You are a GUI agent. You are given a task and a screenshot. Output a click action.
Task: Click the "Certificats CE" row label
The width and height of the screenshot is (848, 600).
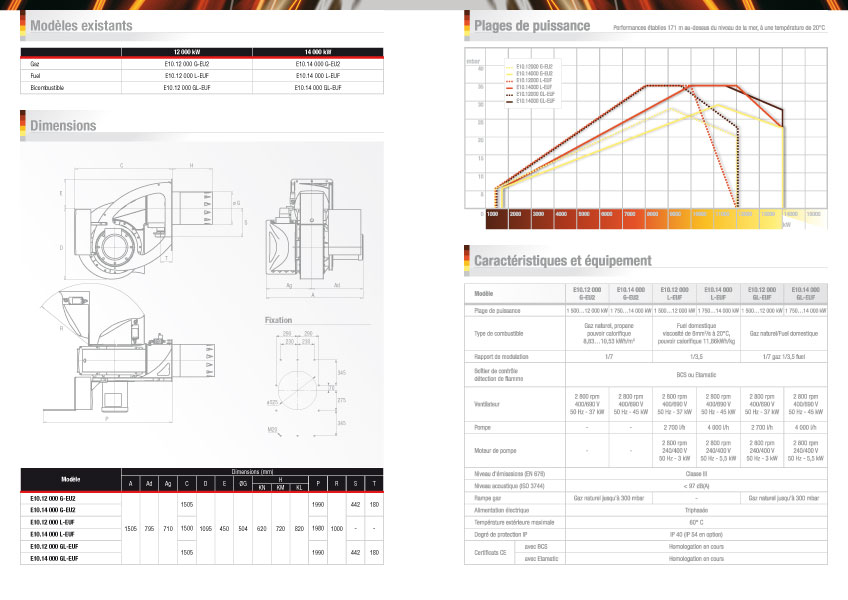[490, 552]
